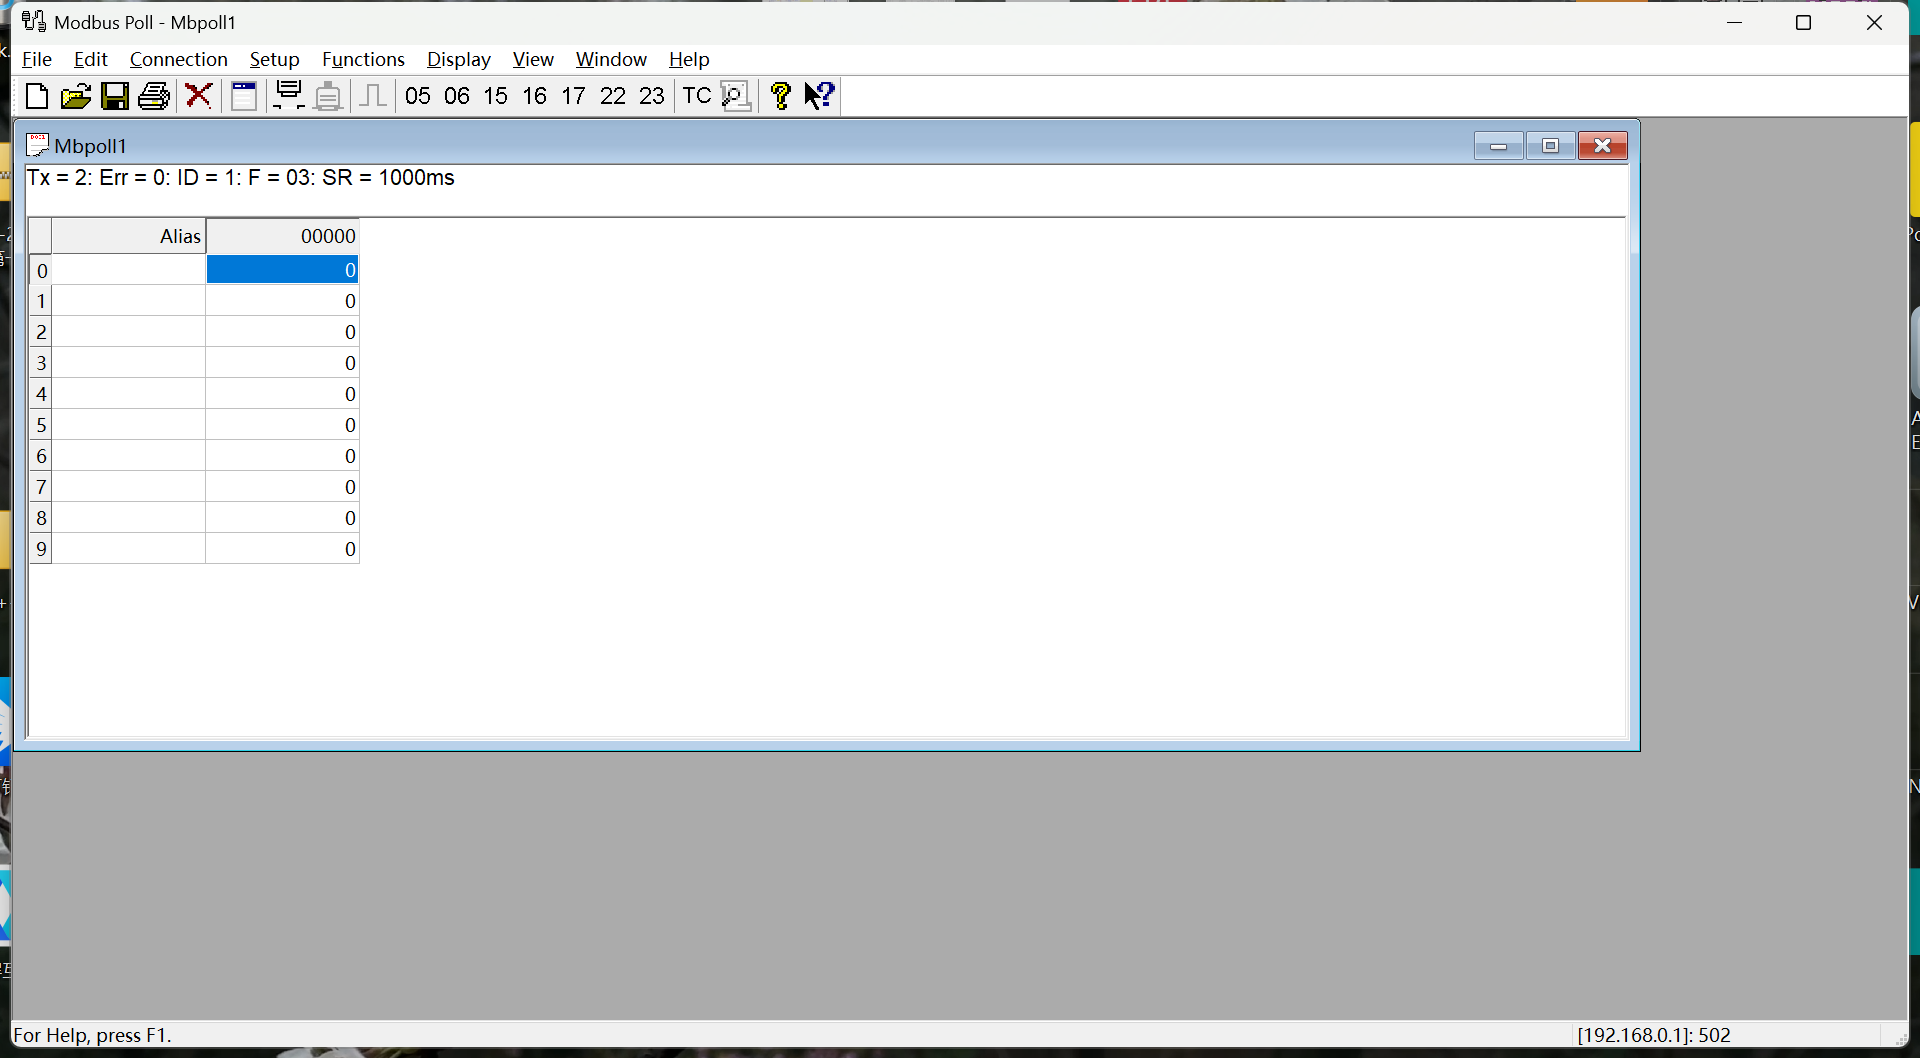
Task: Select the value cell in row 6
Action: 283,456
